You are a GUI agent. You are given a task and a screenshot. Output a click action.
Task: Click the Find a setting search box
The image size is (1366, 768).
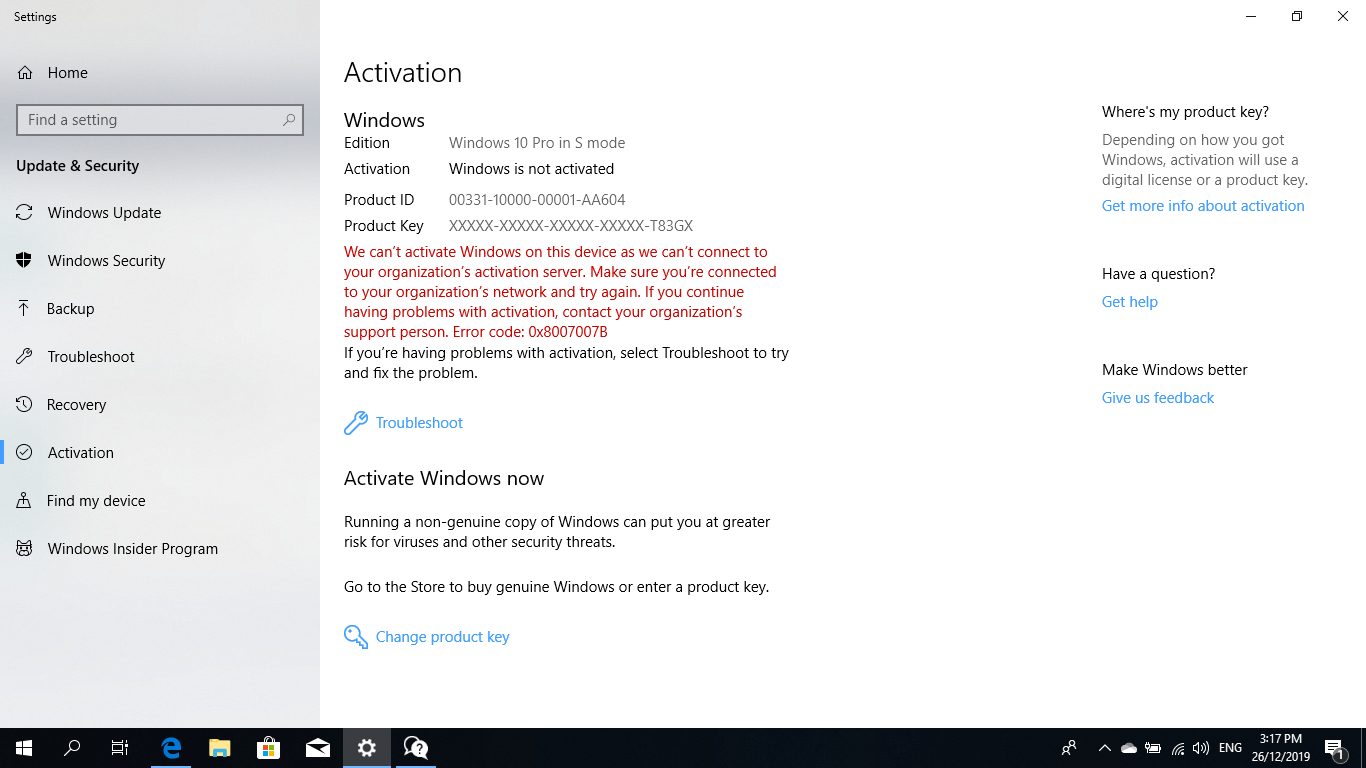pyautogui.click(x=160, y=119)
